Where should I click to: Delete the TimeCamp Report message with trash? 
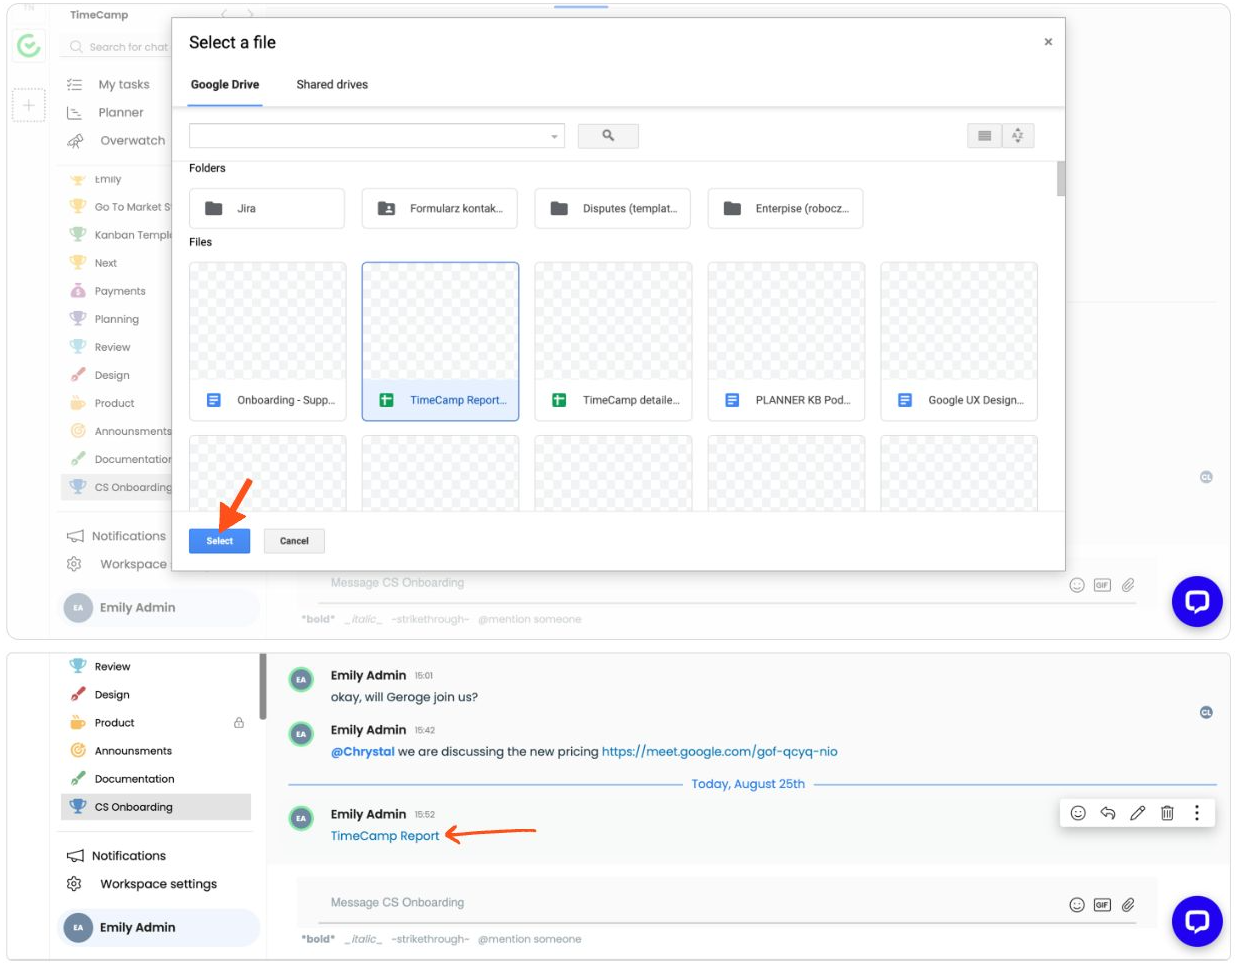coord(1167,813)
